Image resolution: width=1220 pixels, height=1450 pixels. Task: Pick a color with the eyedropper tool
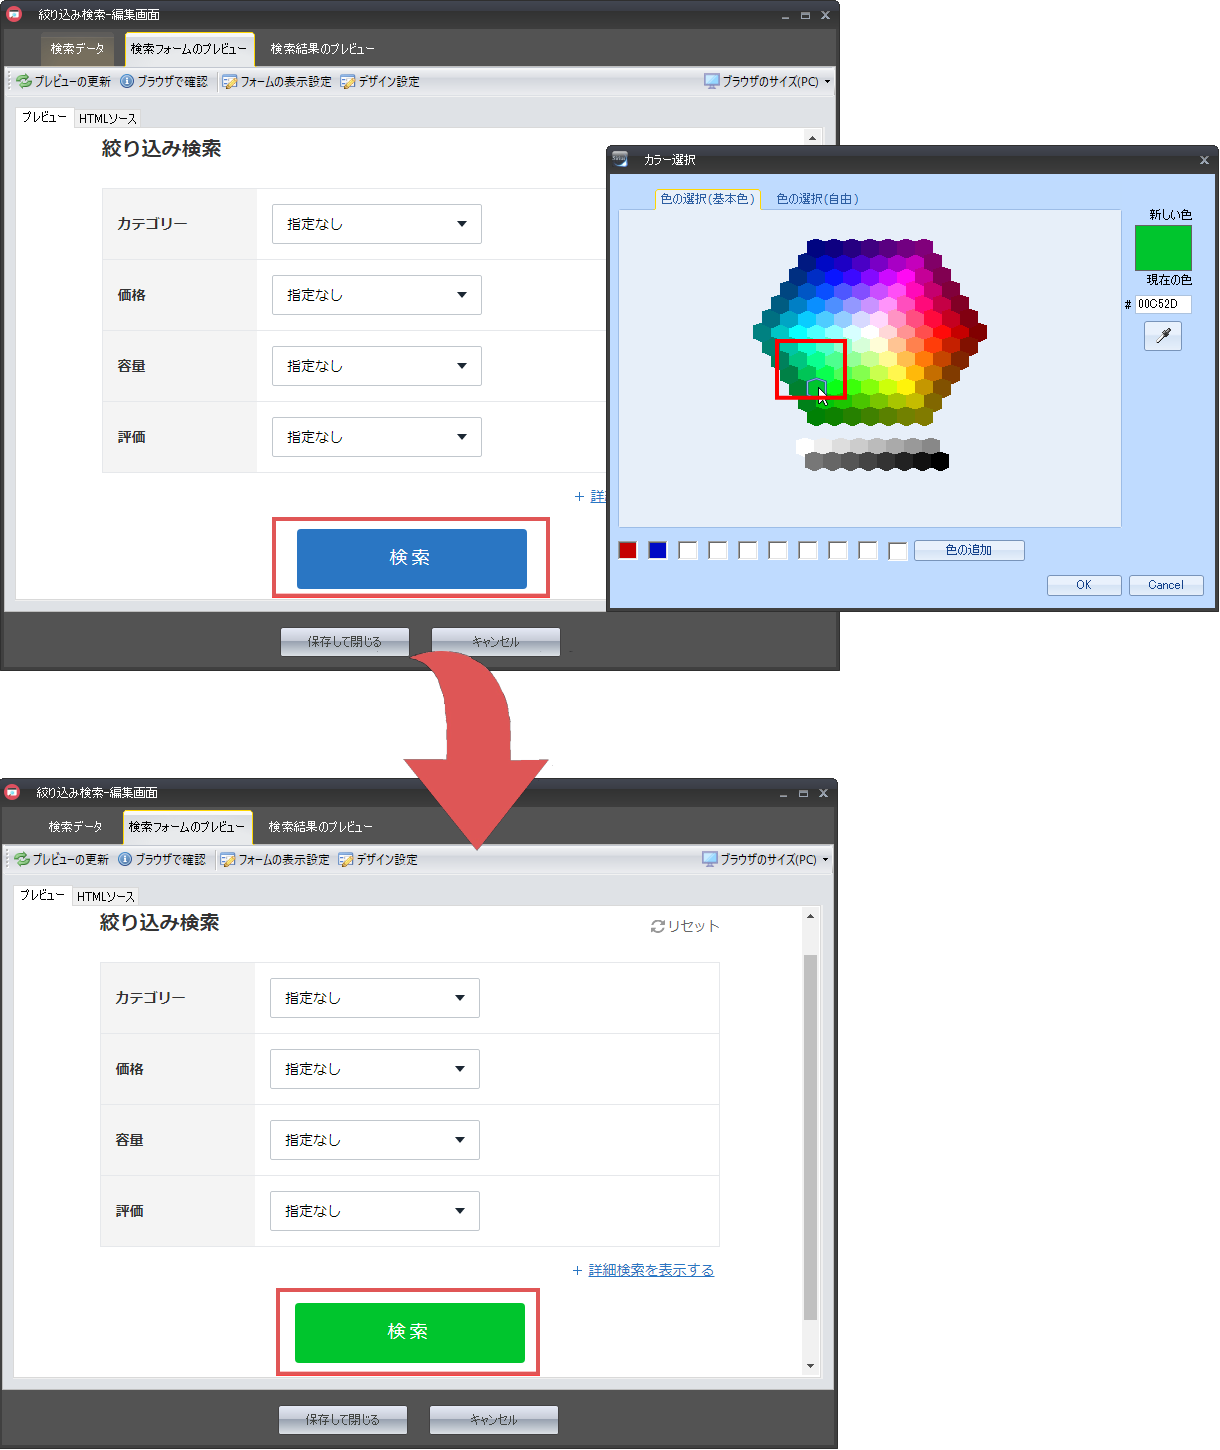pyautogui.click(x=1162, y=336)
